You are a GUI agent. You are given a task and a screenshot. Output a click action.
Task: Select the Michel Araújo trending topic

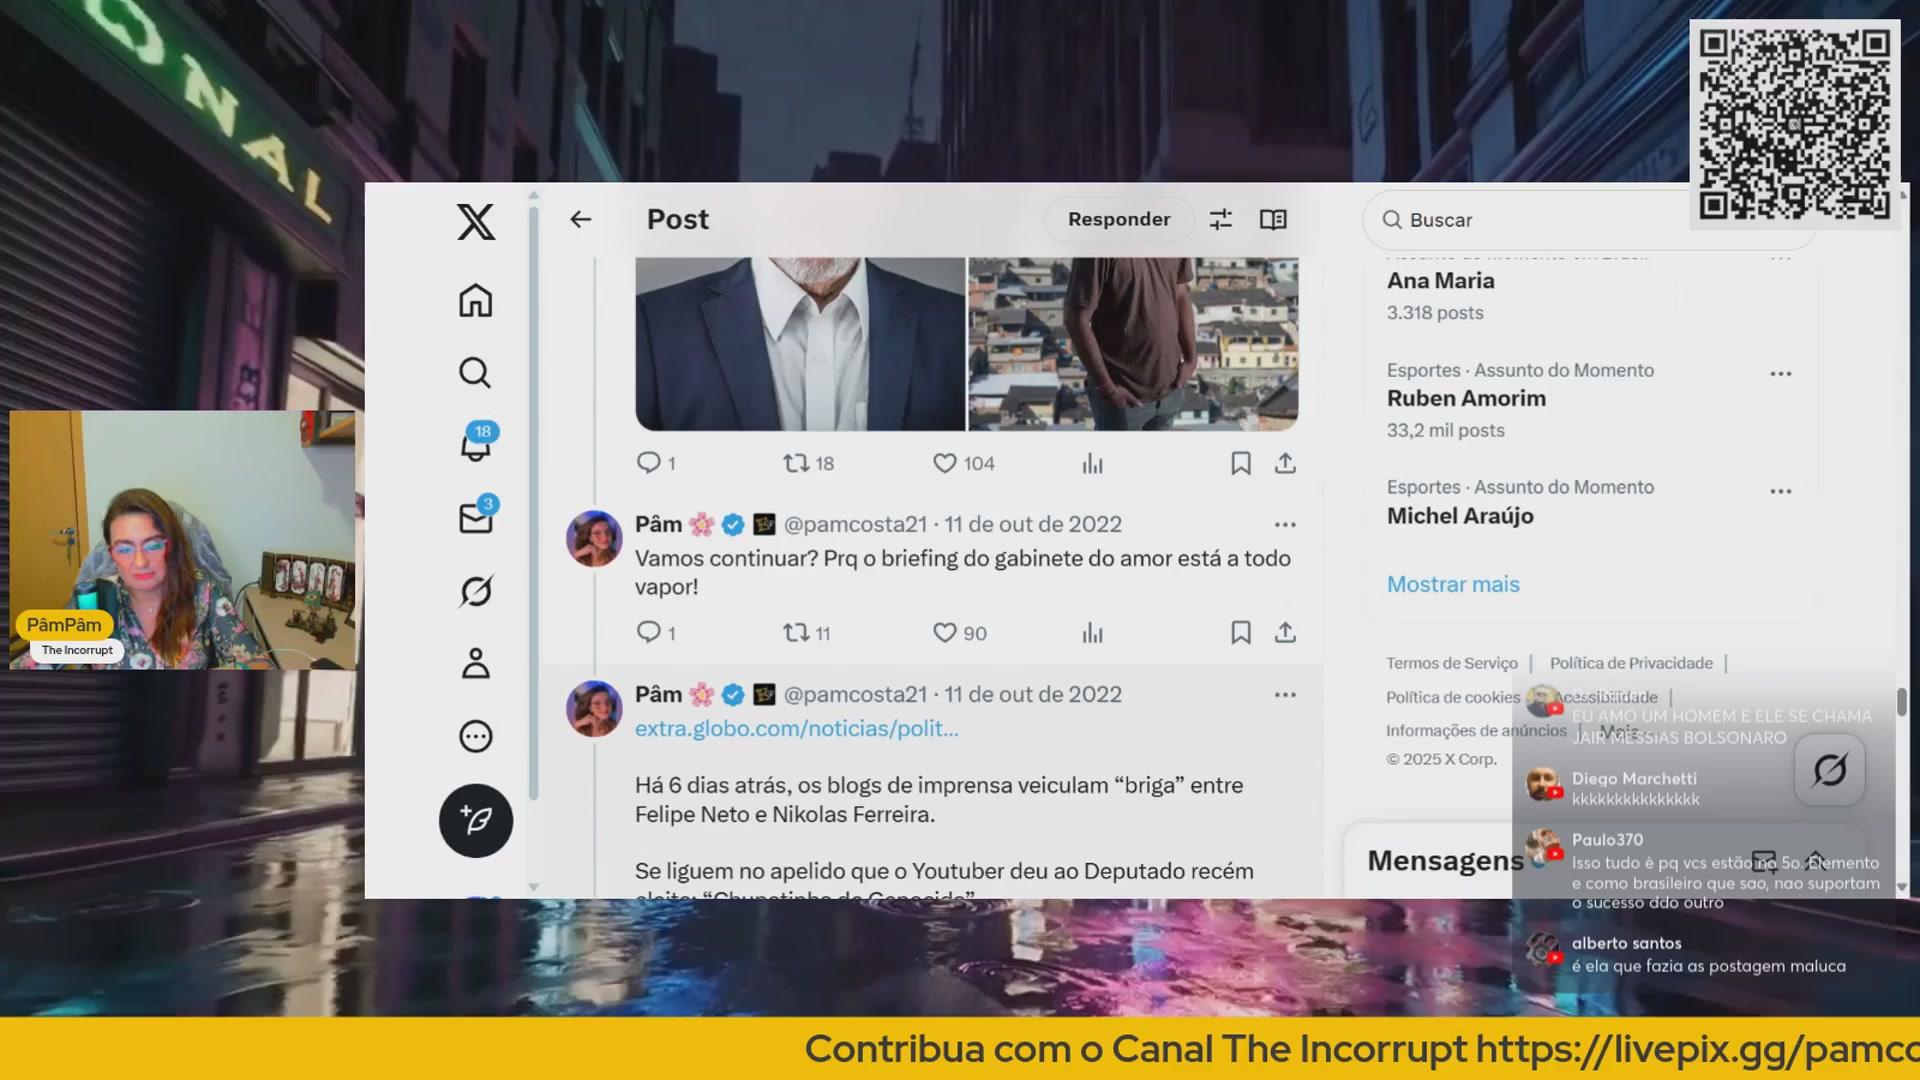[1460, 516]
